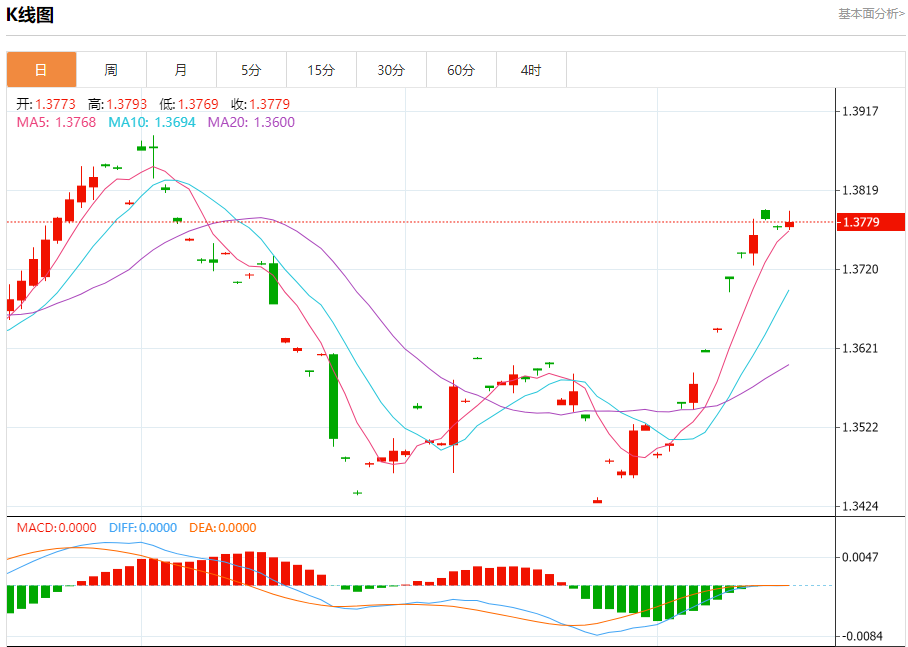Click the 1.3621 price axis label

[861, 349]
